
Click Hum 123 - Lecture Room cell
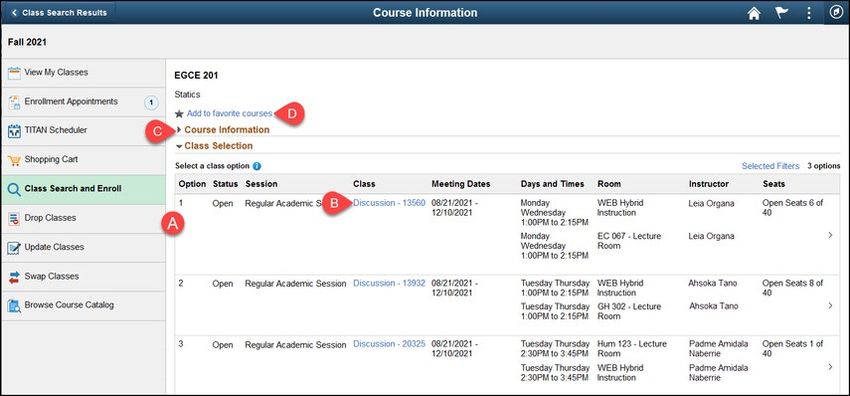click(633, 349)
